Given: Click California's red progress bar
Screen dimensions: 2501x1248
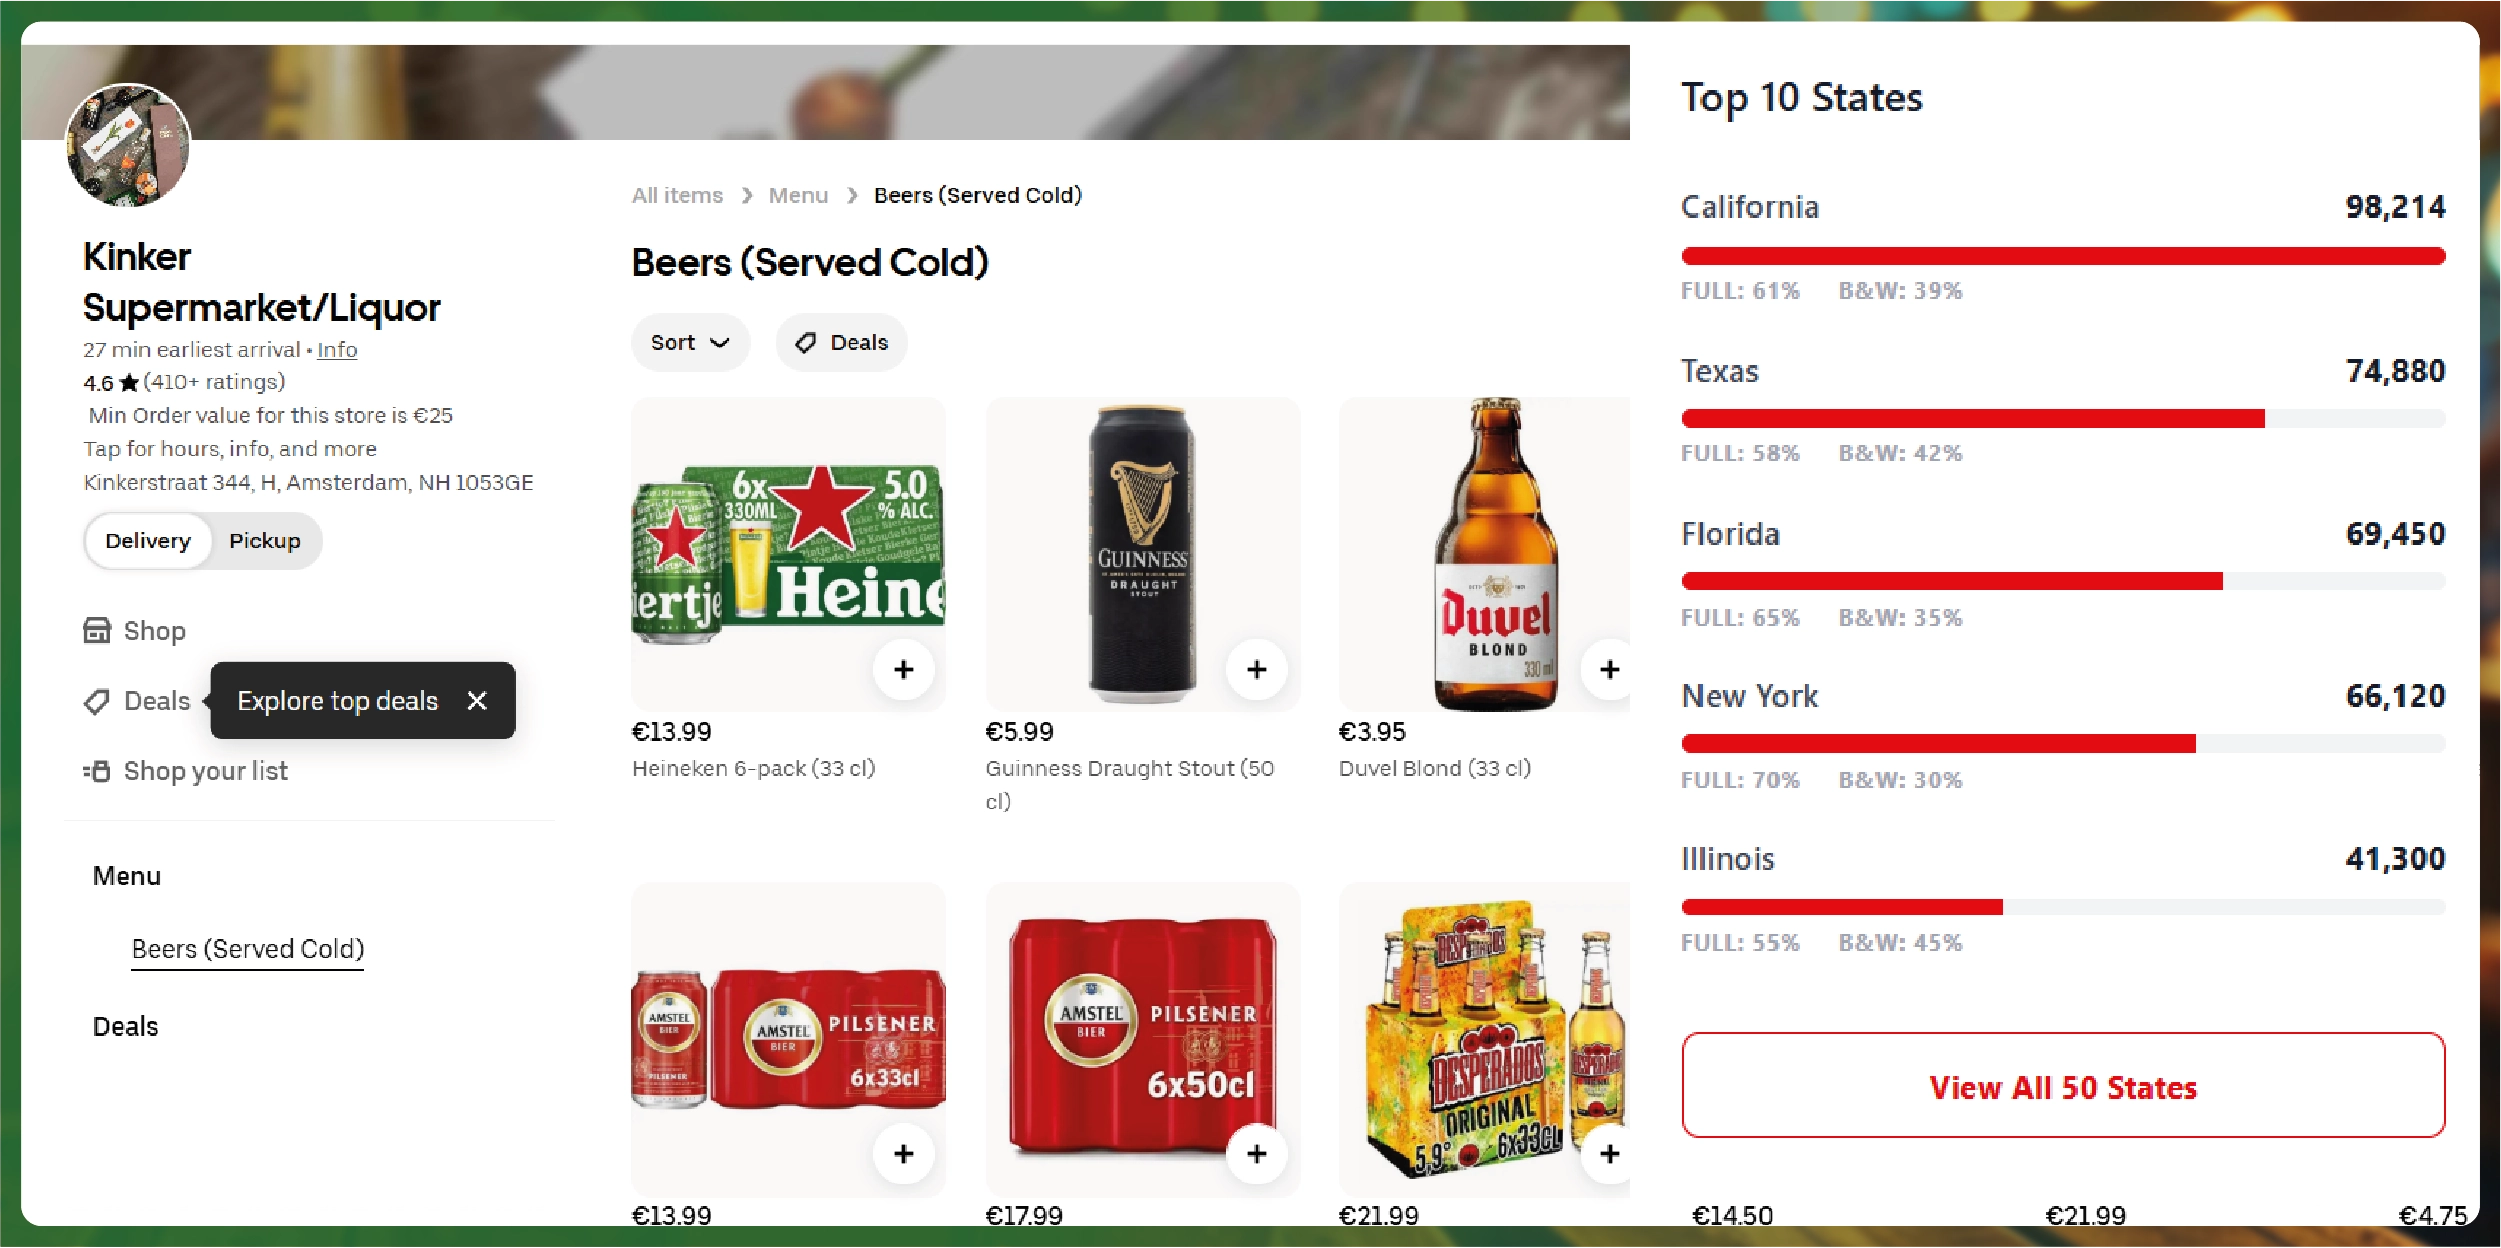Looking at the screenshot, I should click(x=2063, y=256).
